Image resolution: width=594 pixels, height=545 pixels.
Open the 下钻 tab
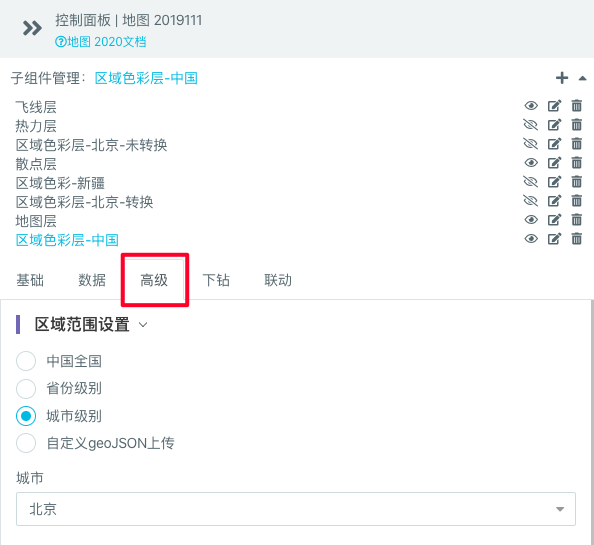[216, 280]
